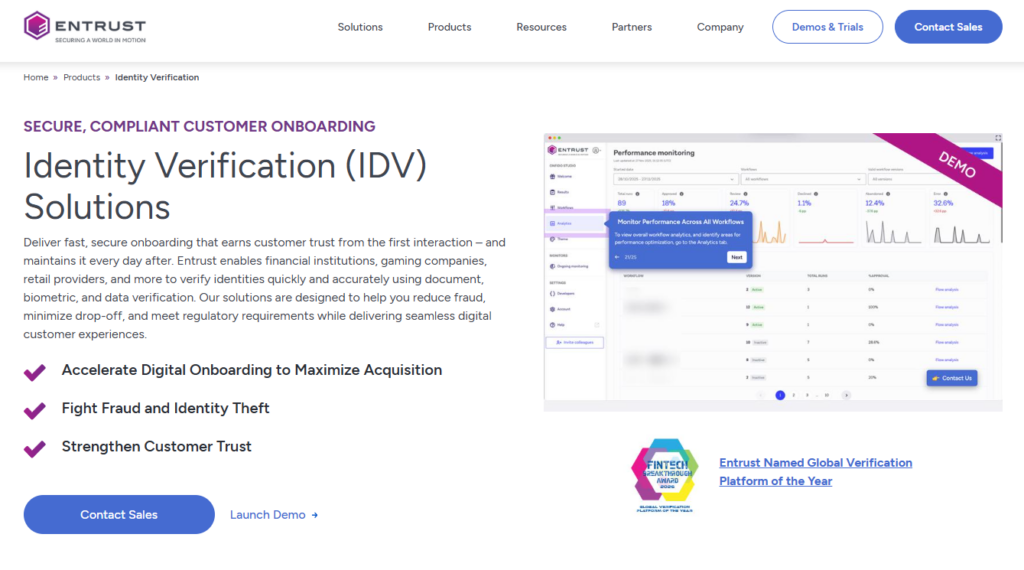The image size is (1024, 570).
Task: Open Ongoing monitoring in demo sidebar
Action: [569, 266]
